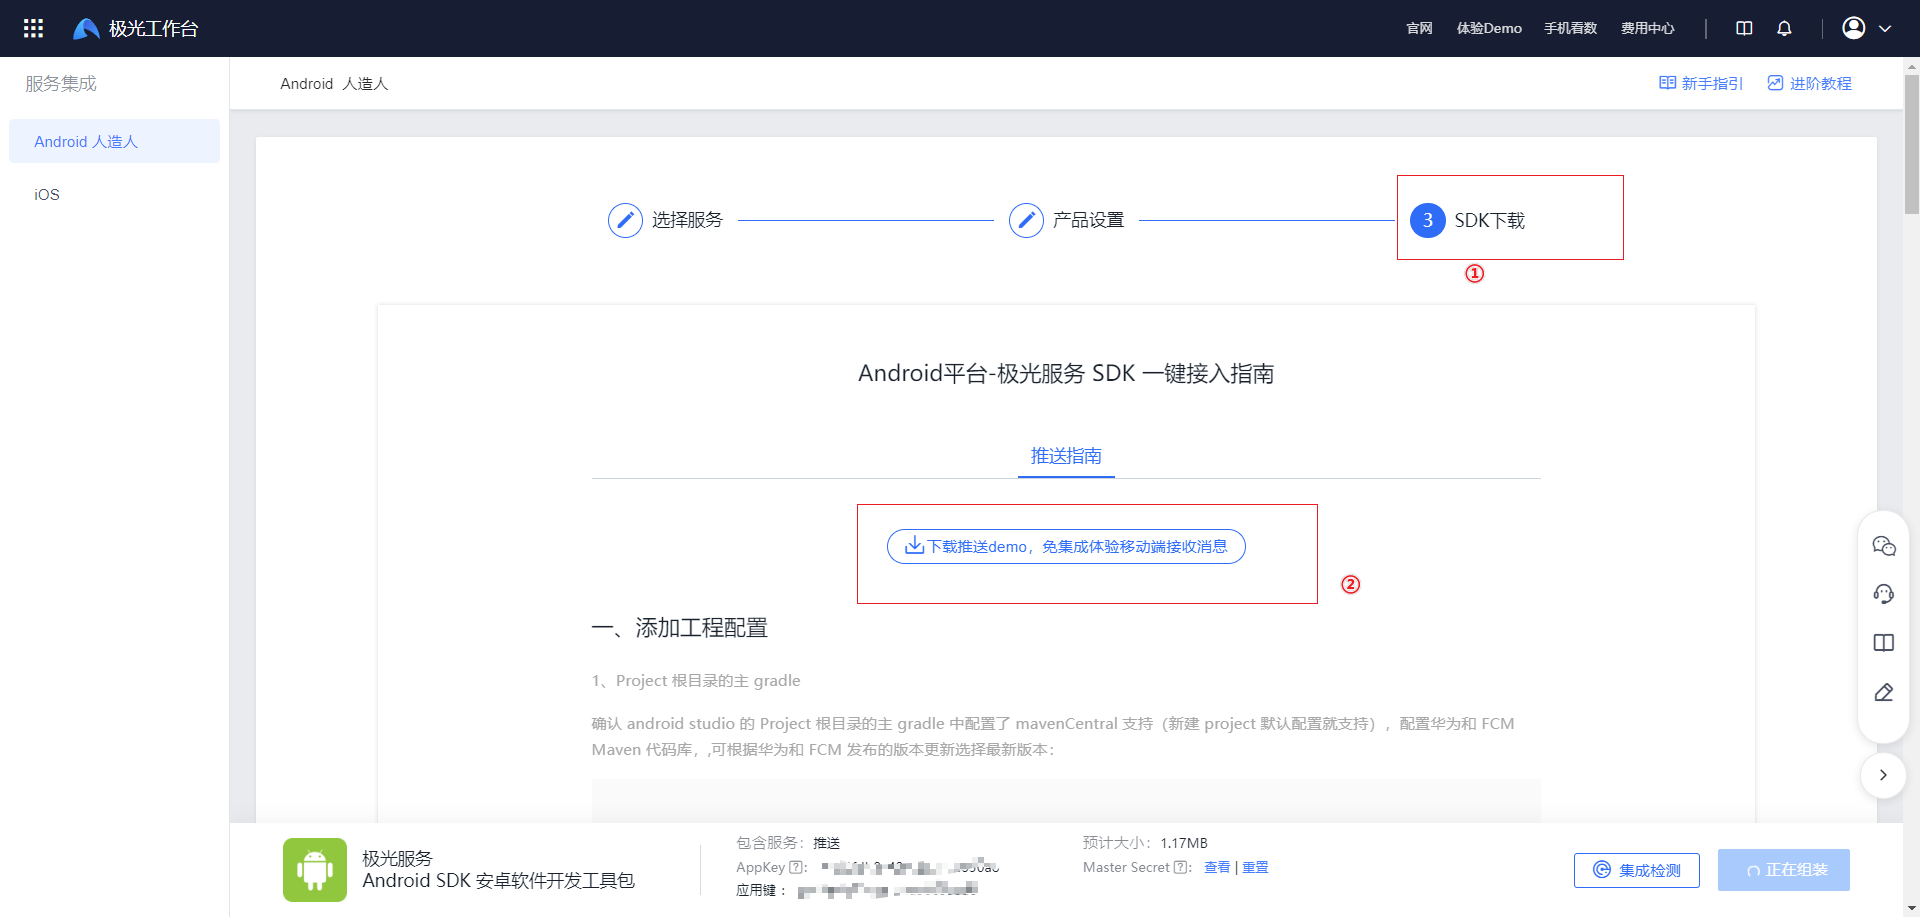Select iOS in the sidebar
This screenshot has height=917, width=1920.
47,194
